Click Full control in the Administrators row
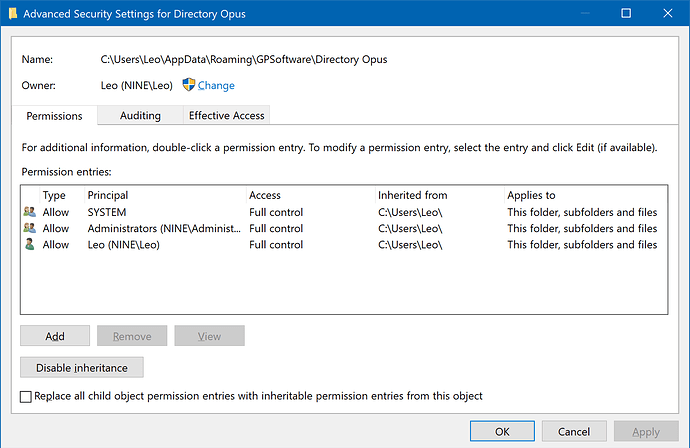This screenshot has width=690, height=448. click(x=276, y=228)
